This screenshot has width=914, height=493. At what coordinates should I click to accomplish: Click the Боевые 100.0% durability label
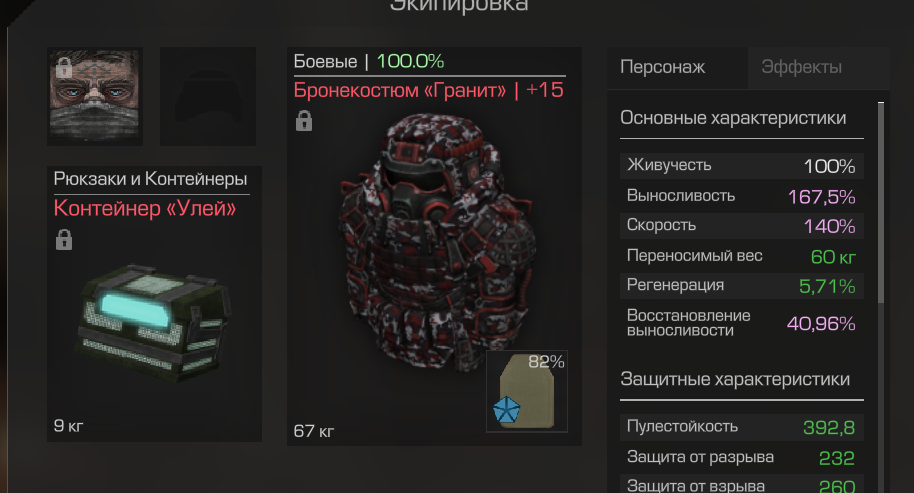point(368,61)
